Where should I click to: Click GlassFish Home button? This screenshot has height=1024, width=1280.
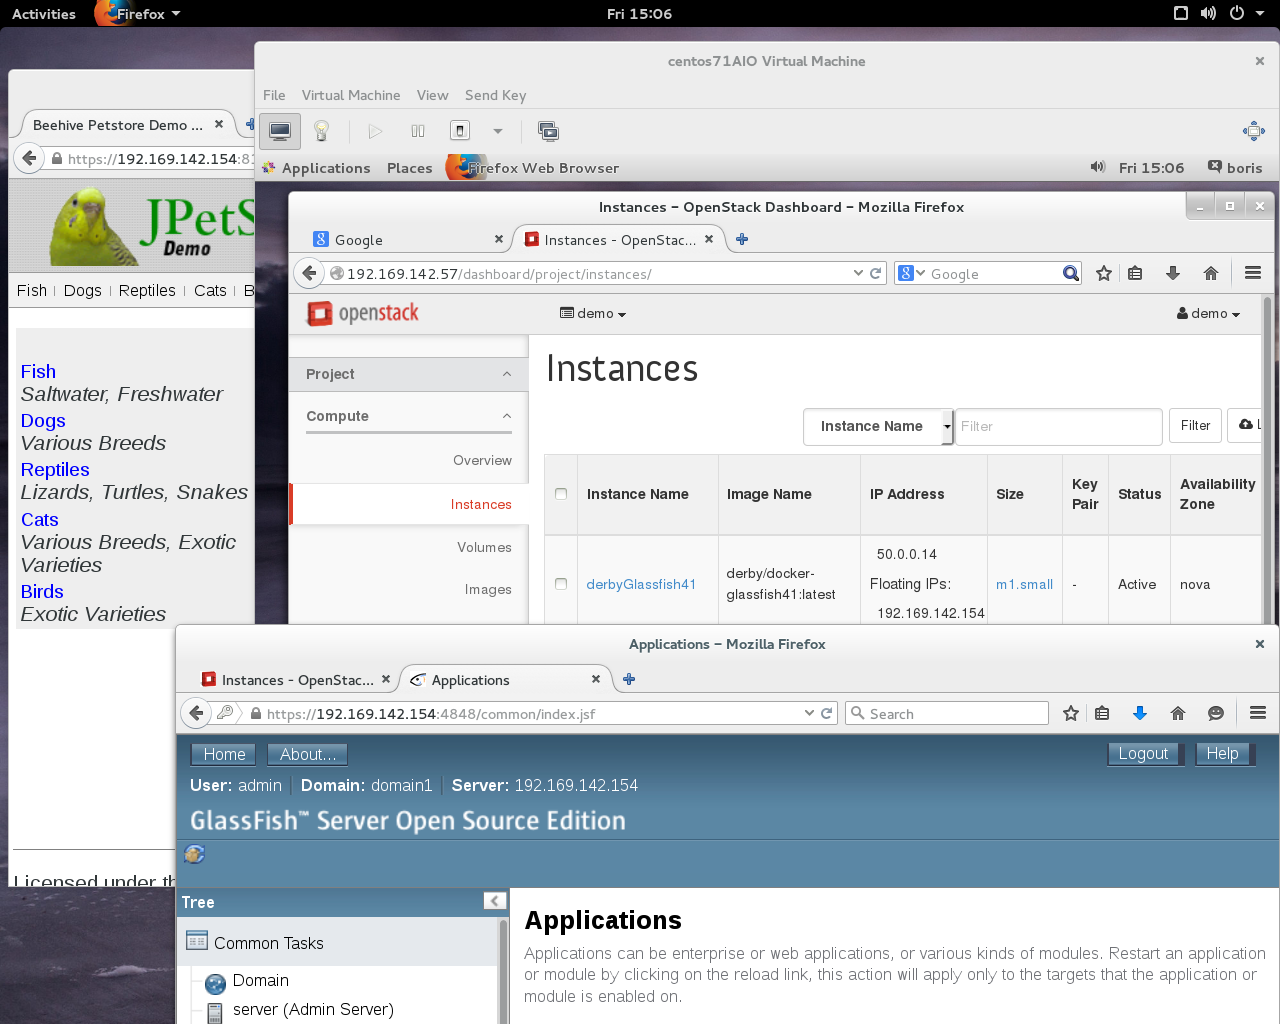tap(224, 754)
